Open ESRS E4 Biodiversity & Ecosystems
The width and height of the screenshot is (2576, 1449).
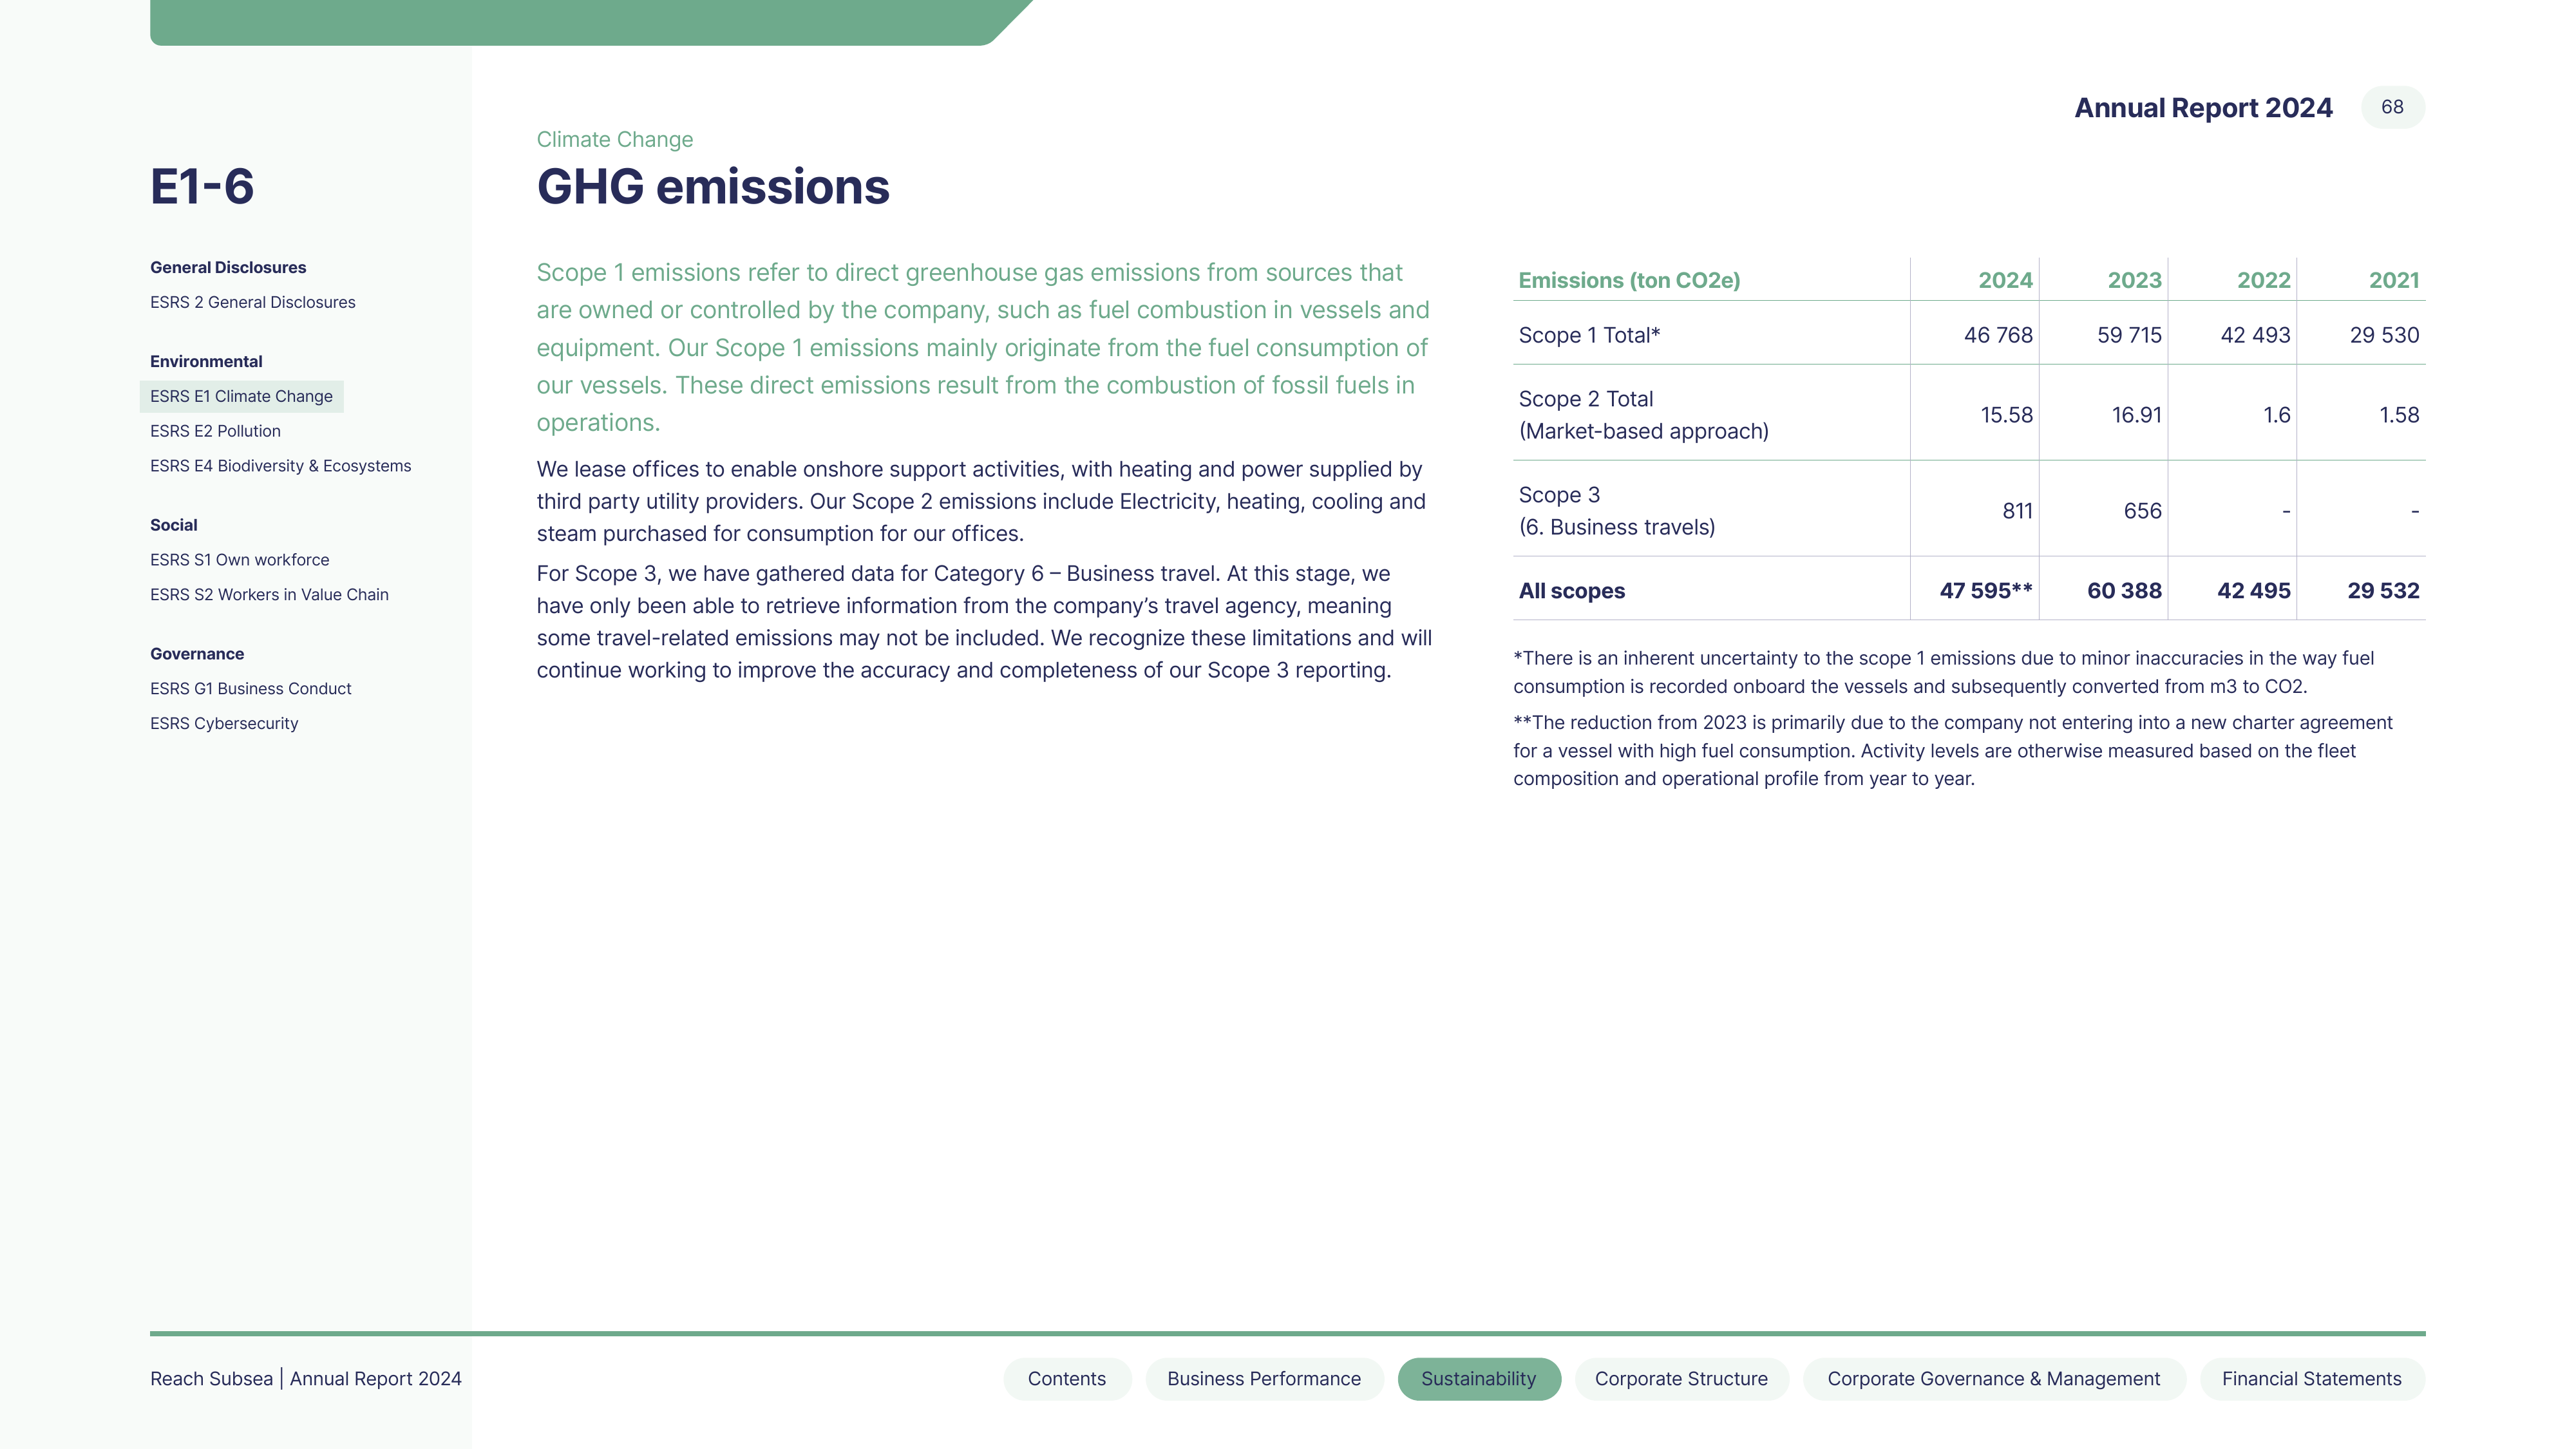click(280, 466)
